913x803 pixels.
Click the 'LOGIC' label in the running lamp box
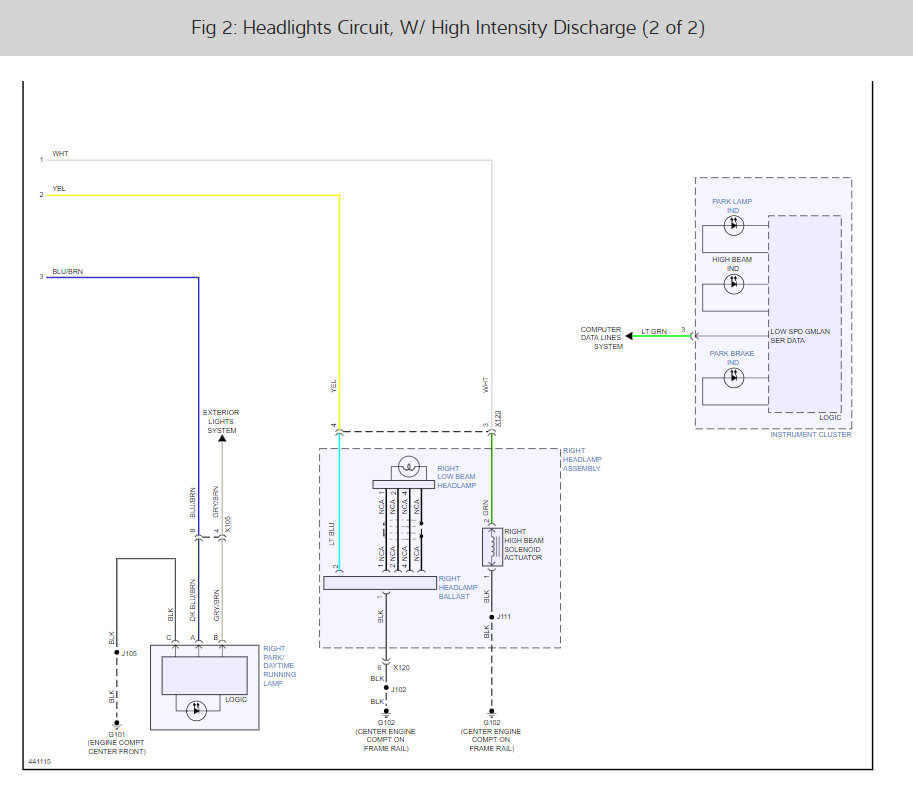click(236, 699)
